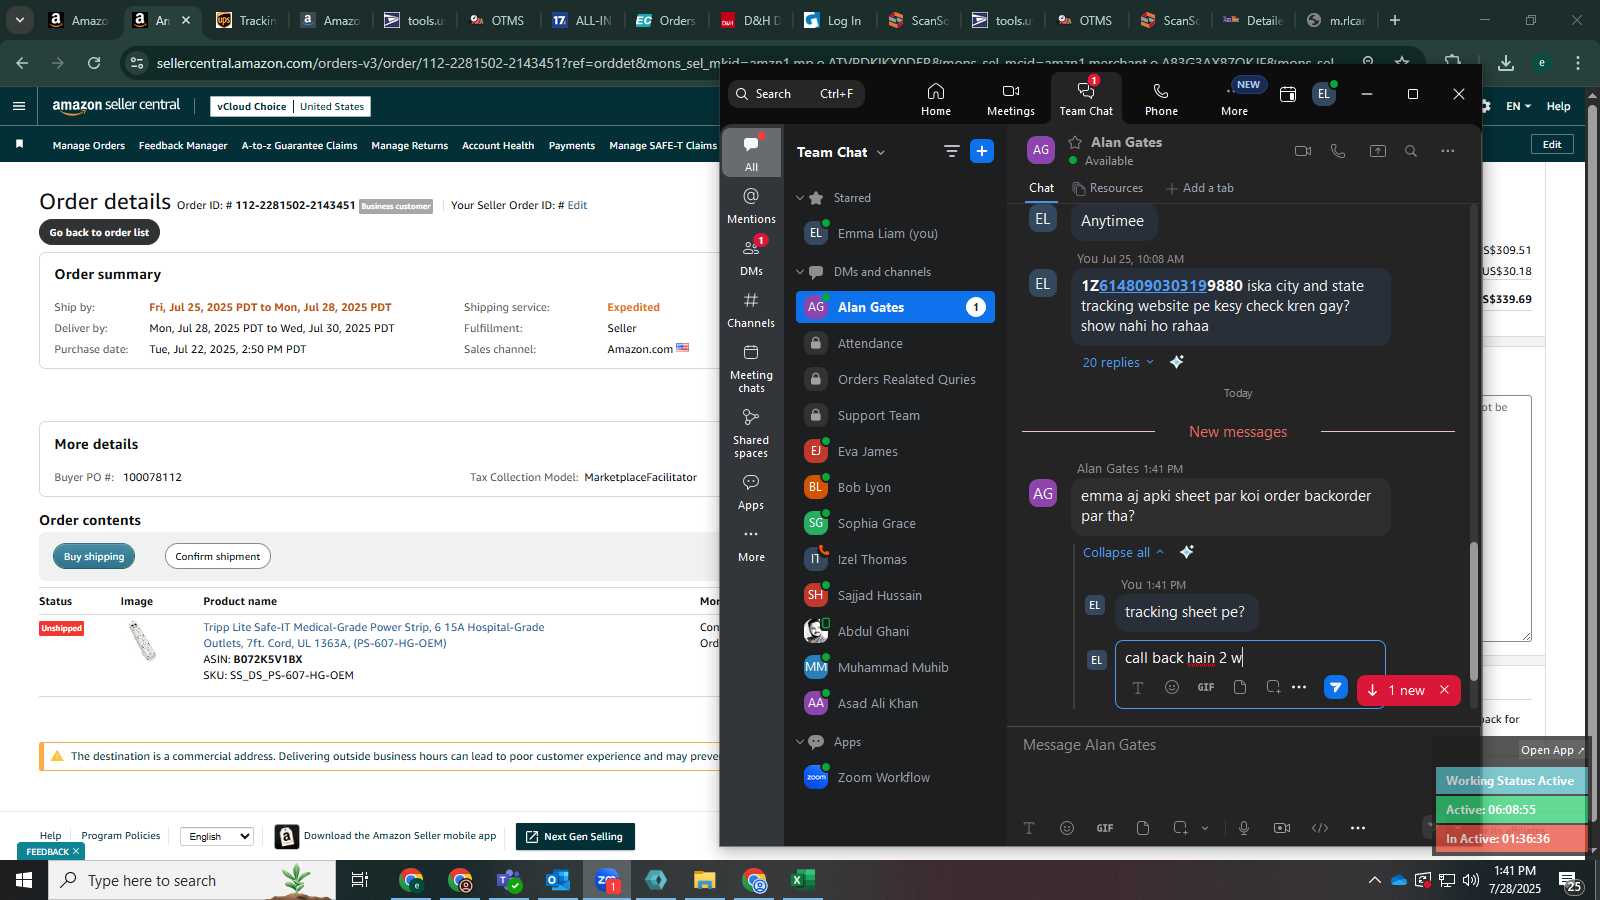Open Attendance channel
Viewport: 1600px width, 900px height.
[895, 343]
